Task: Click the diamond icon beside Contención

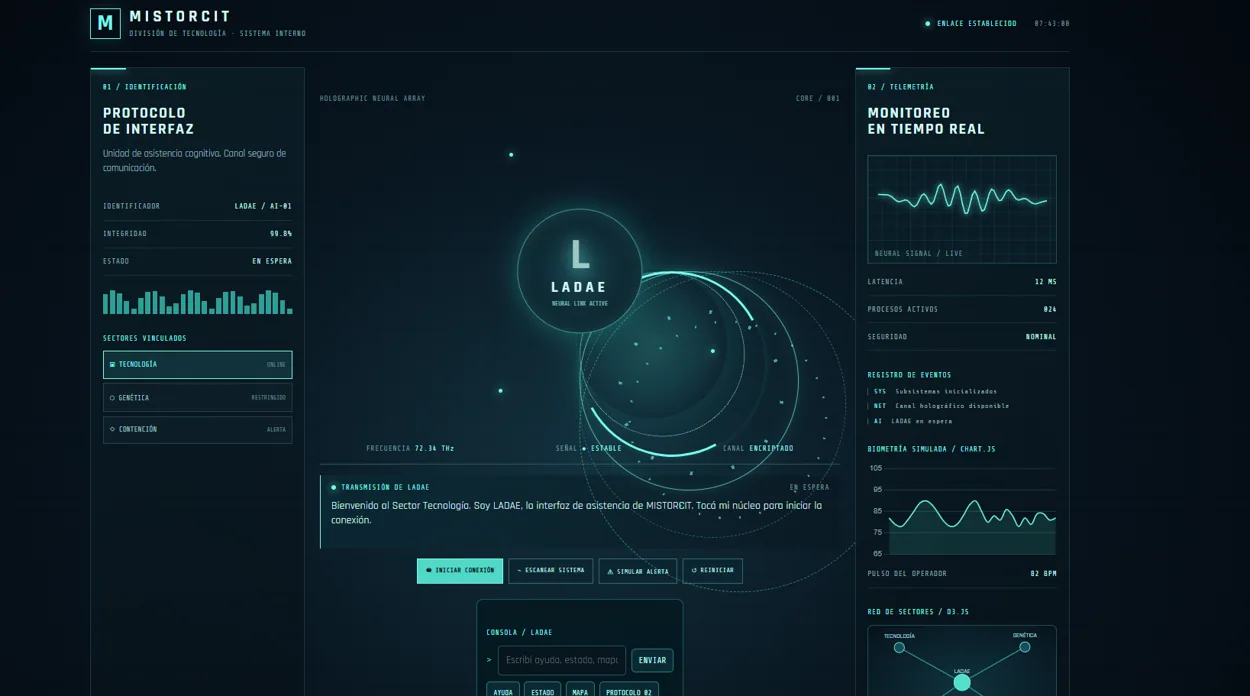Action: [112, 429]
